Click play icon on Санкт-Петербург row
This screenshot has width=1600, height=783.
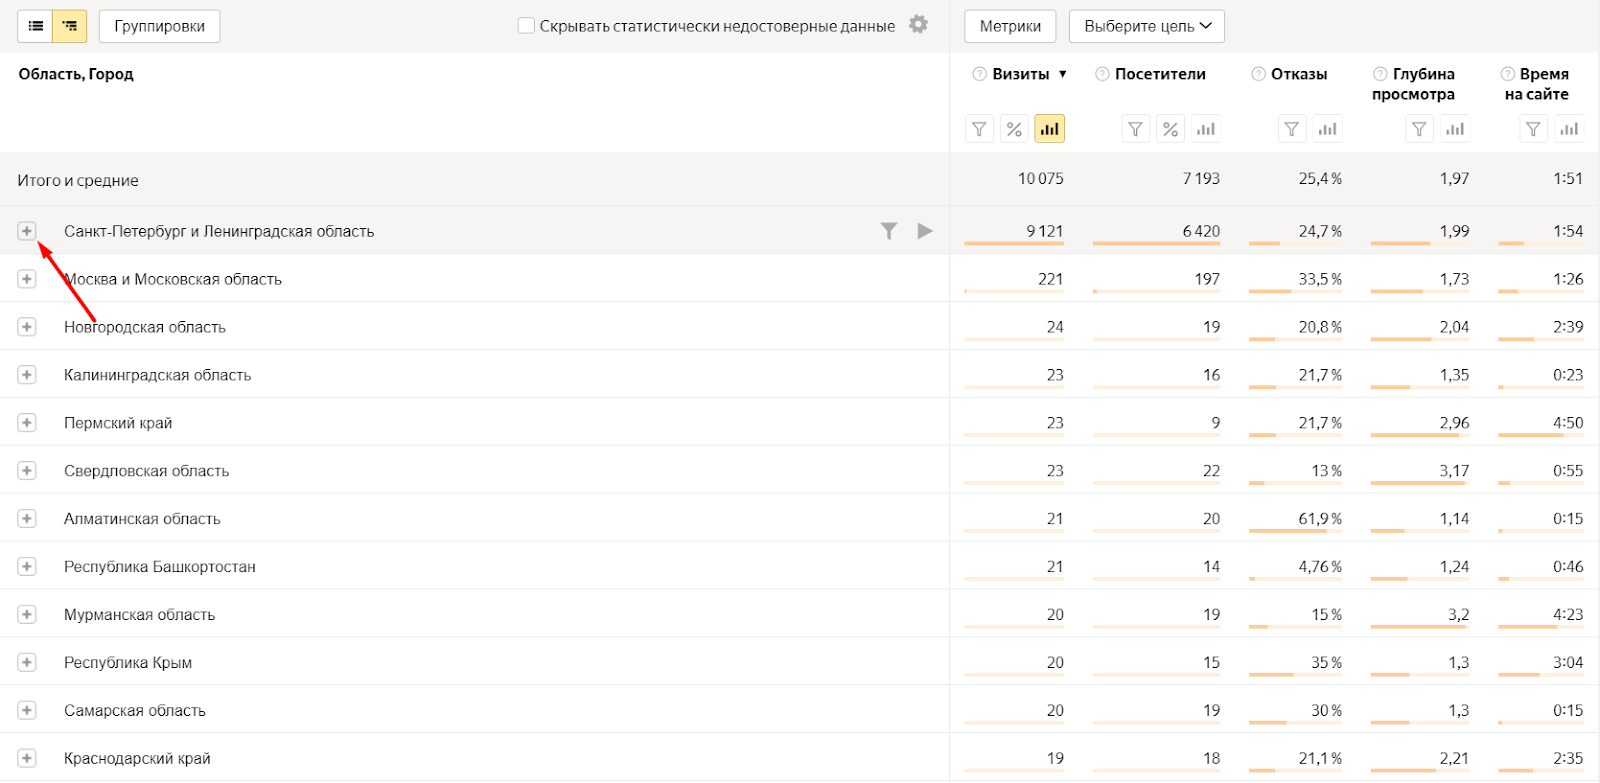click(x=925, y=231)
